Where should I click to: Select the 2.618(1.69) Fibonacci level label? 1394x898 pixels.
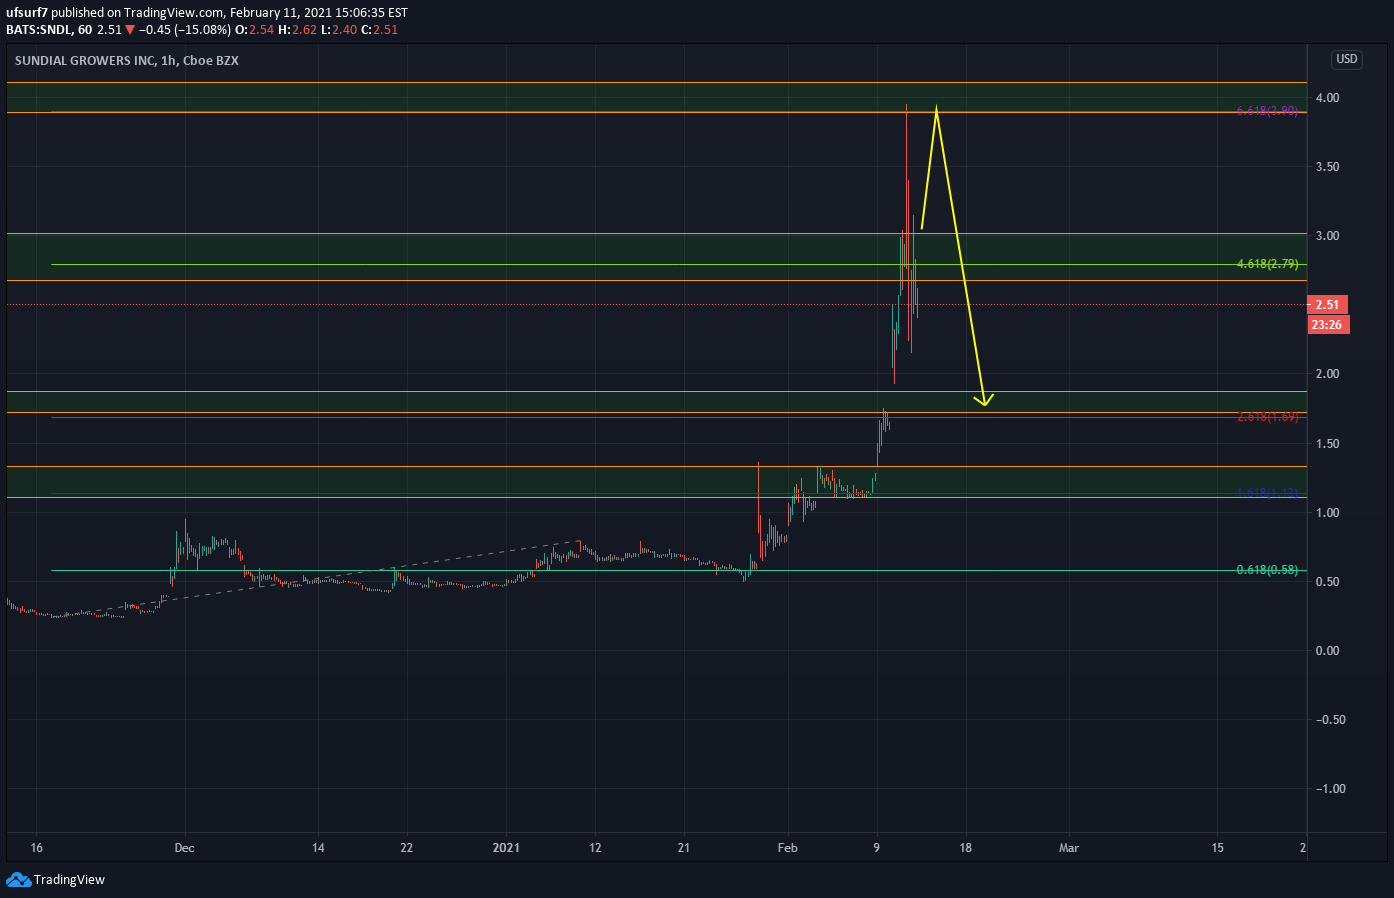[1267, 417]
